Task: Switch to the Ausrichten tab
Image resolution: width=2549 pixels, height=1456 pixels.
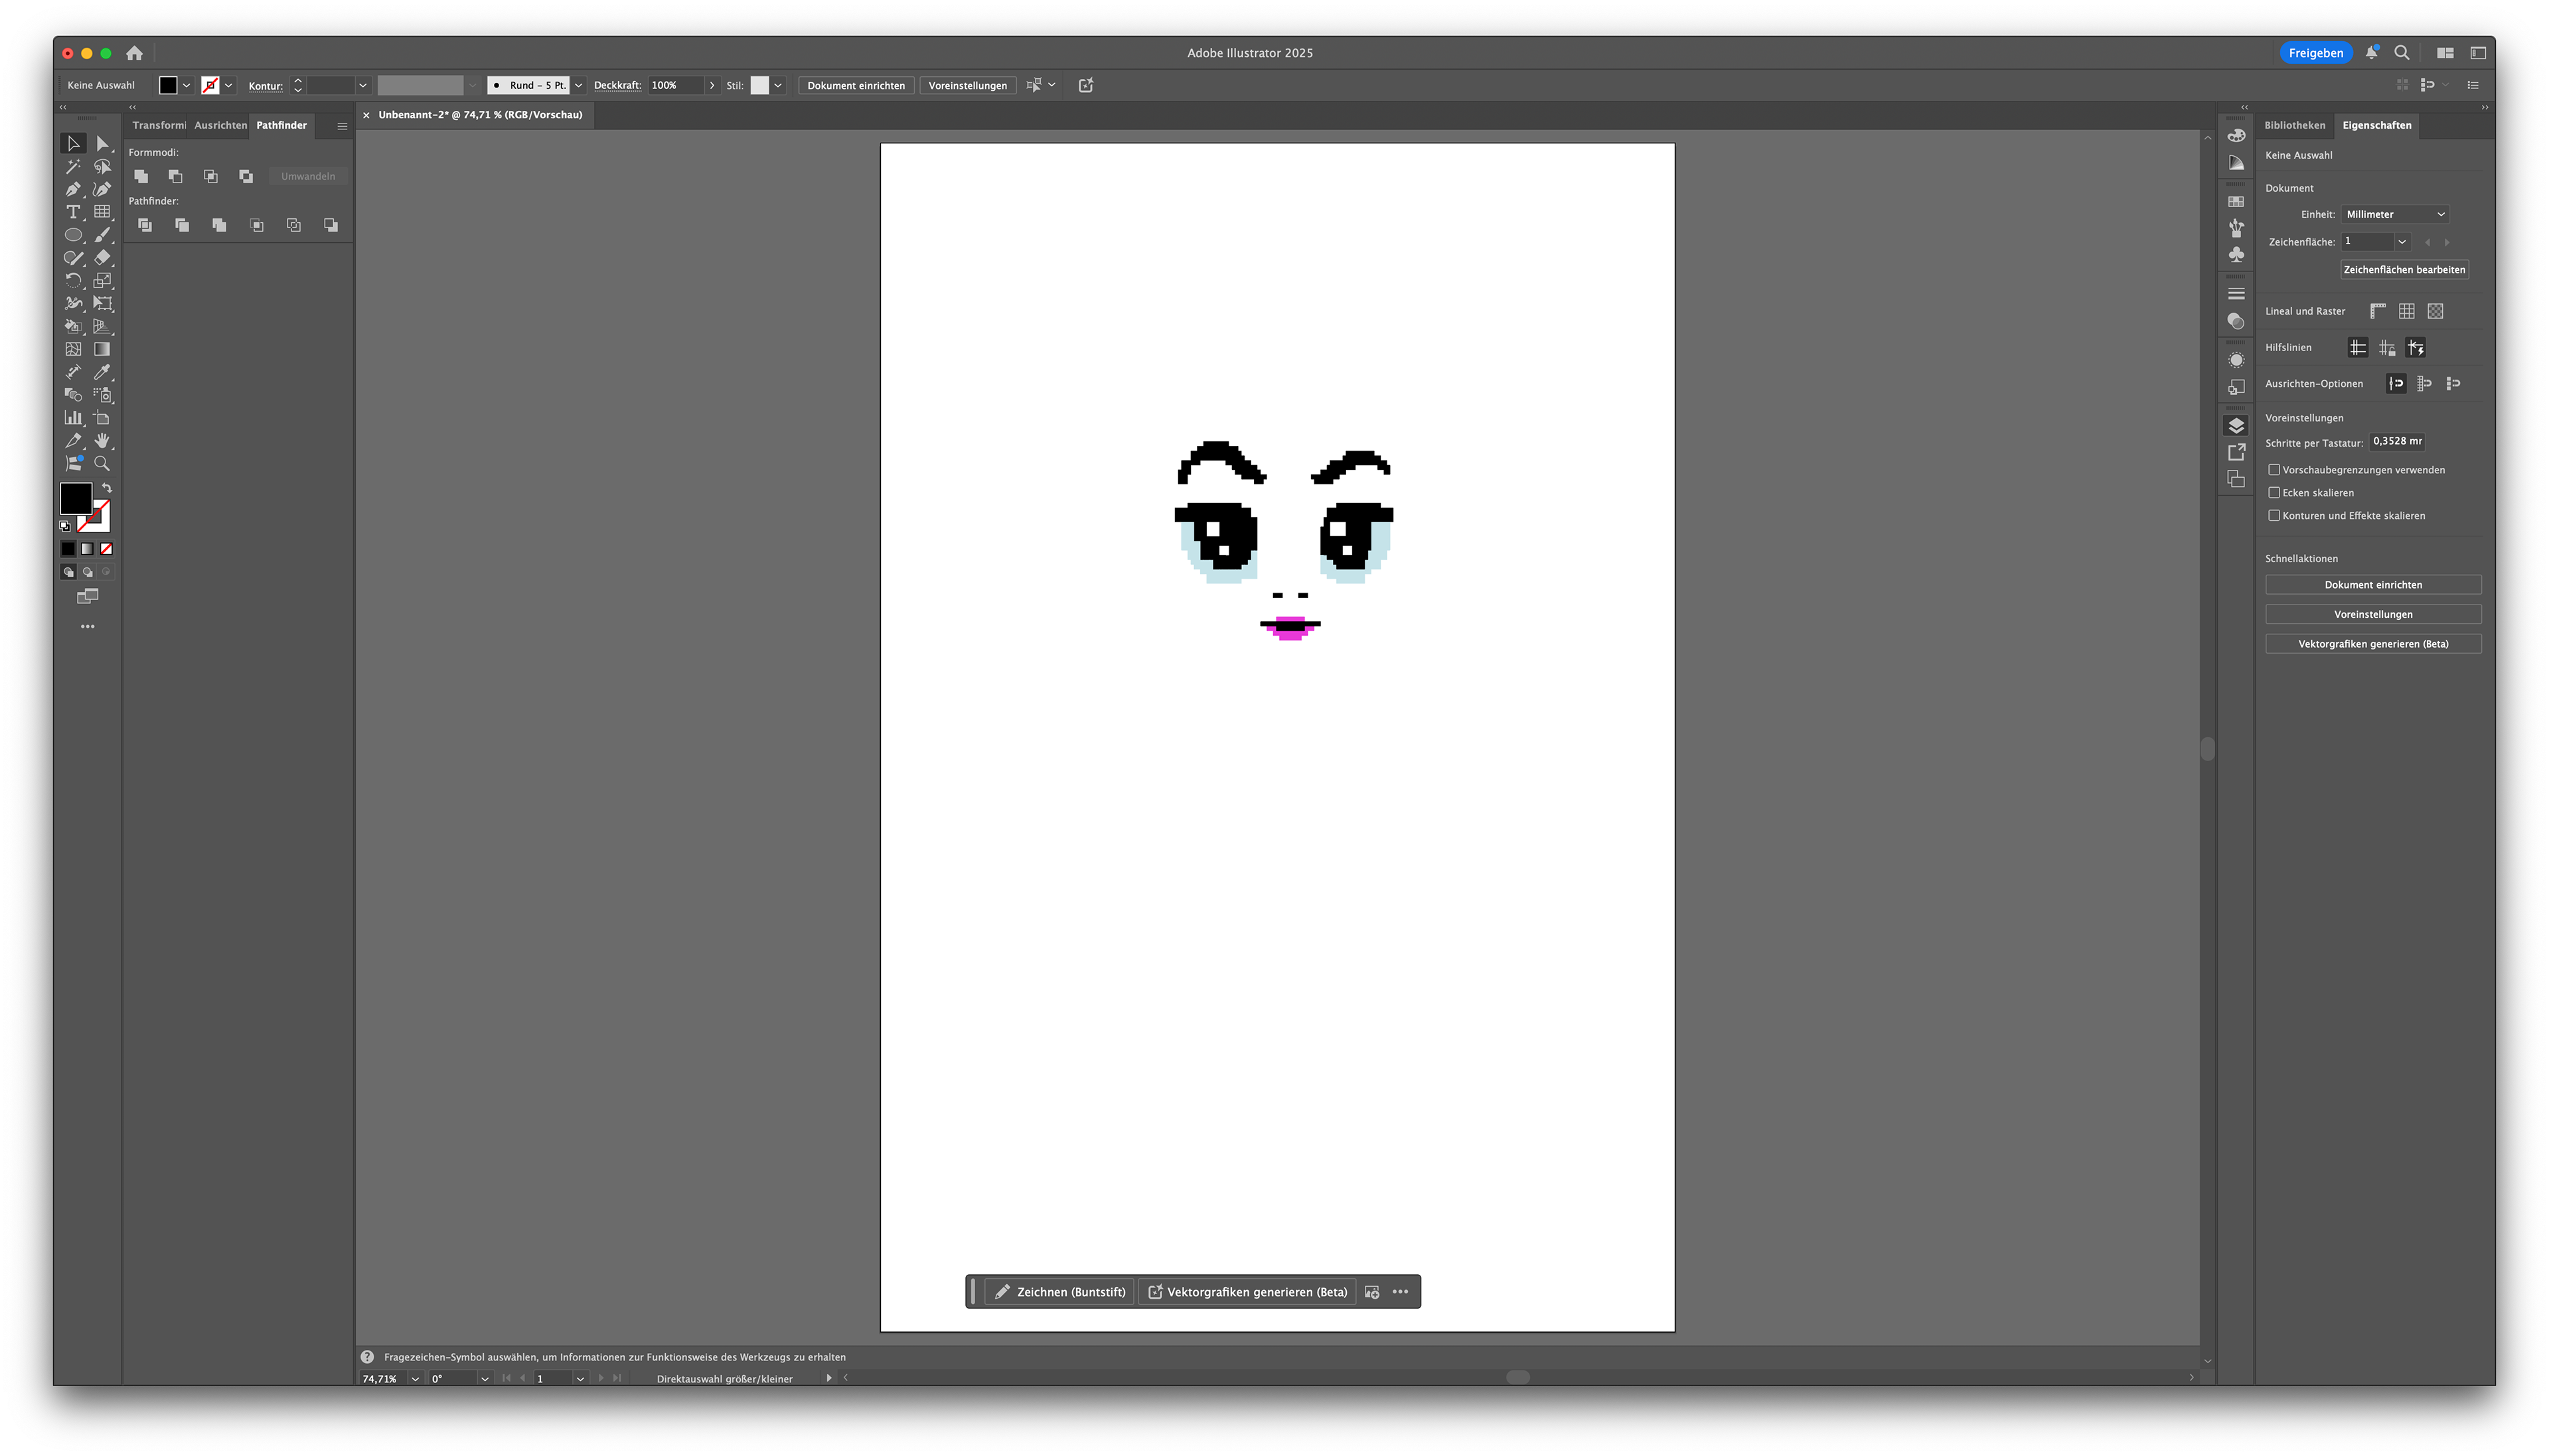Action: (220, 125)
